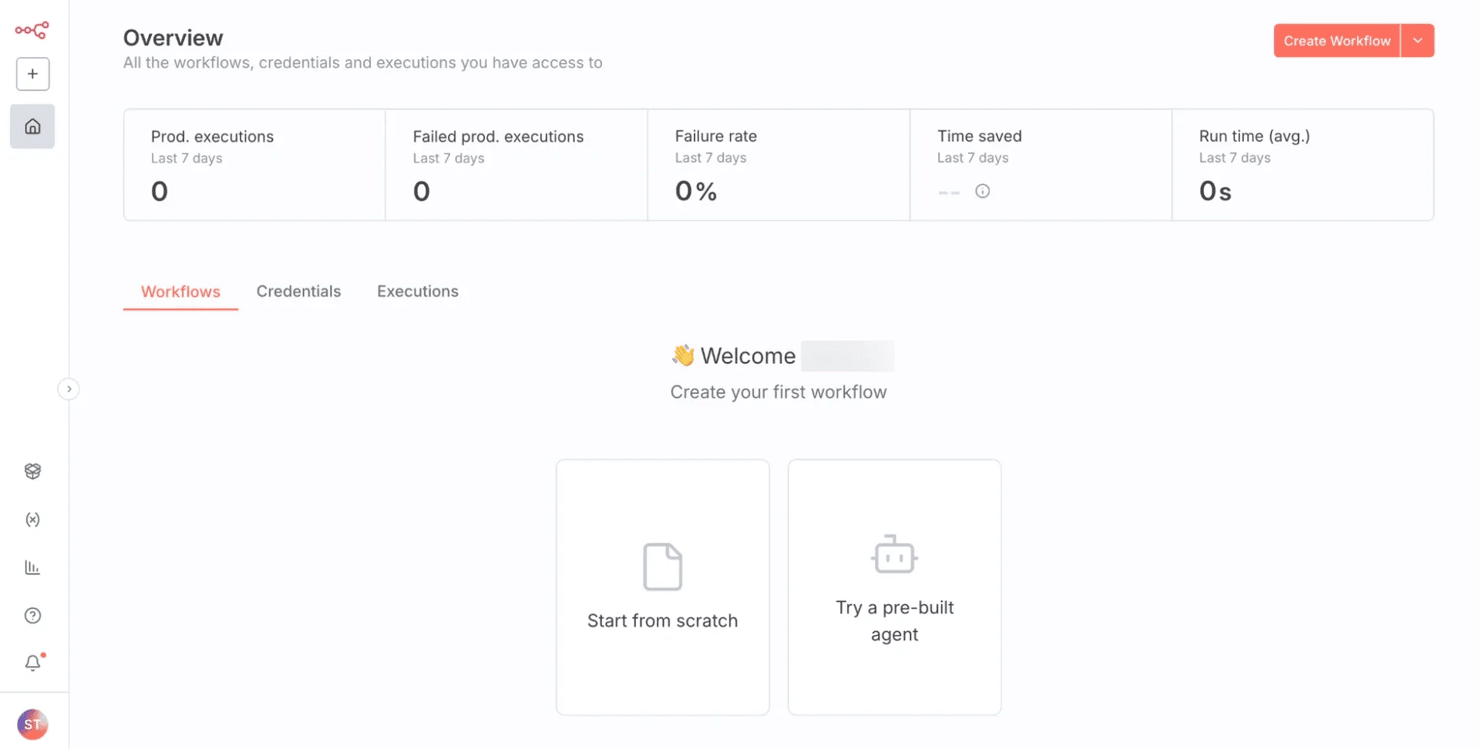
Task: Click the n8n logo icon
Action: (x=32, y=30)
